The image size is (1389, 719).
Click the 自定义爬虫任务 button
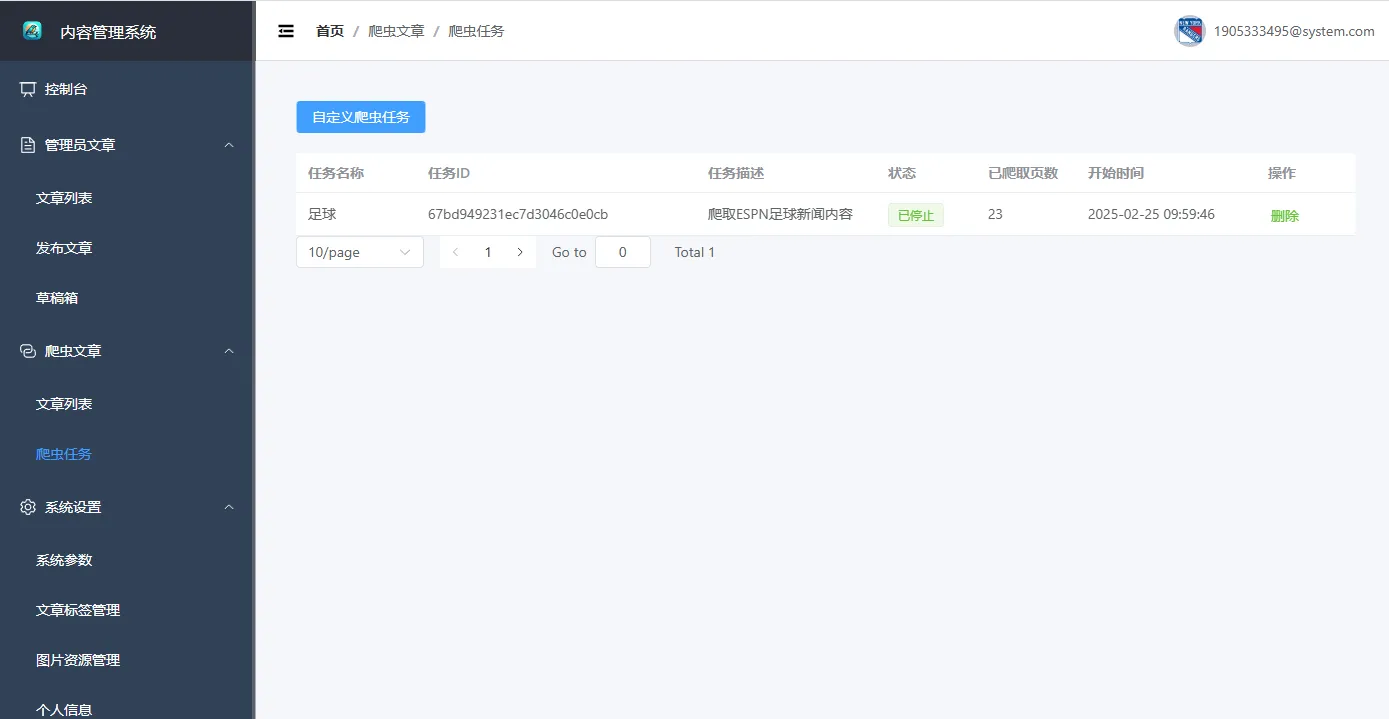point(361,117)
